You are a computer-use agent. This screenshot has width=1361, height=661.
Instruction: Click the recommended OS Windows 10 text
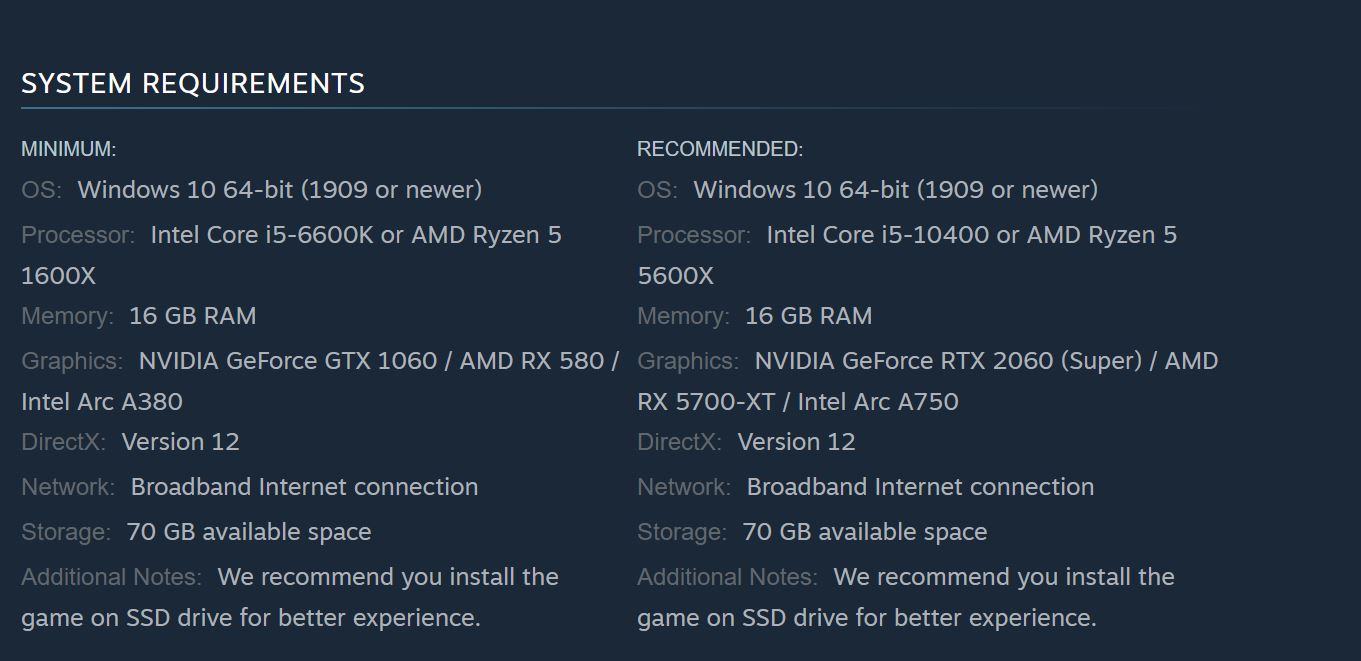point(896,190)
